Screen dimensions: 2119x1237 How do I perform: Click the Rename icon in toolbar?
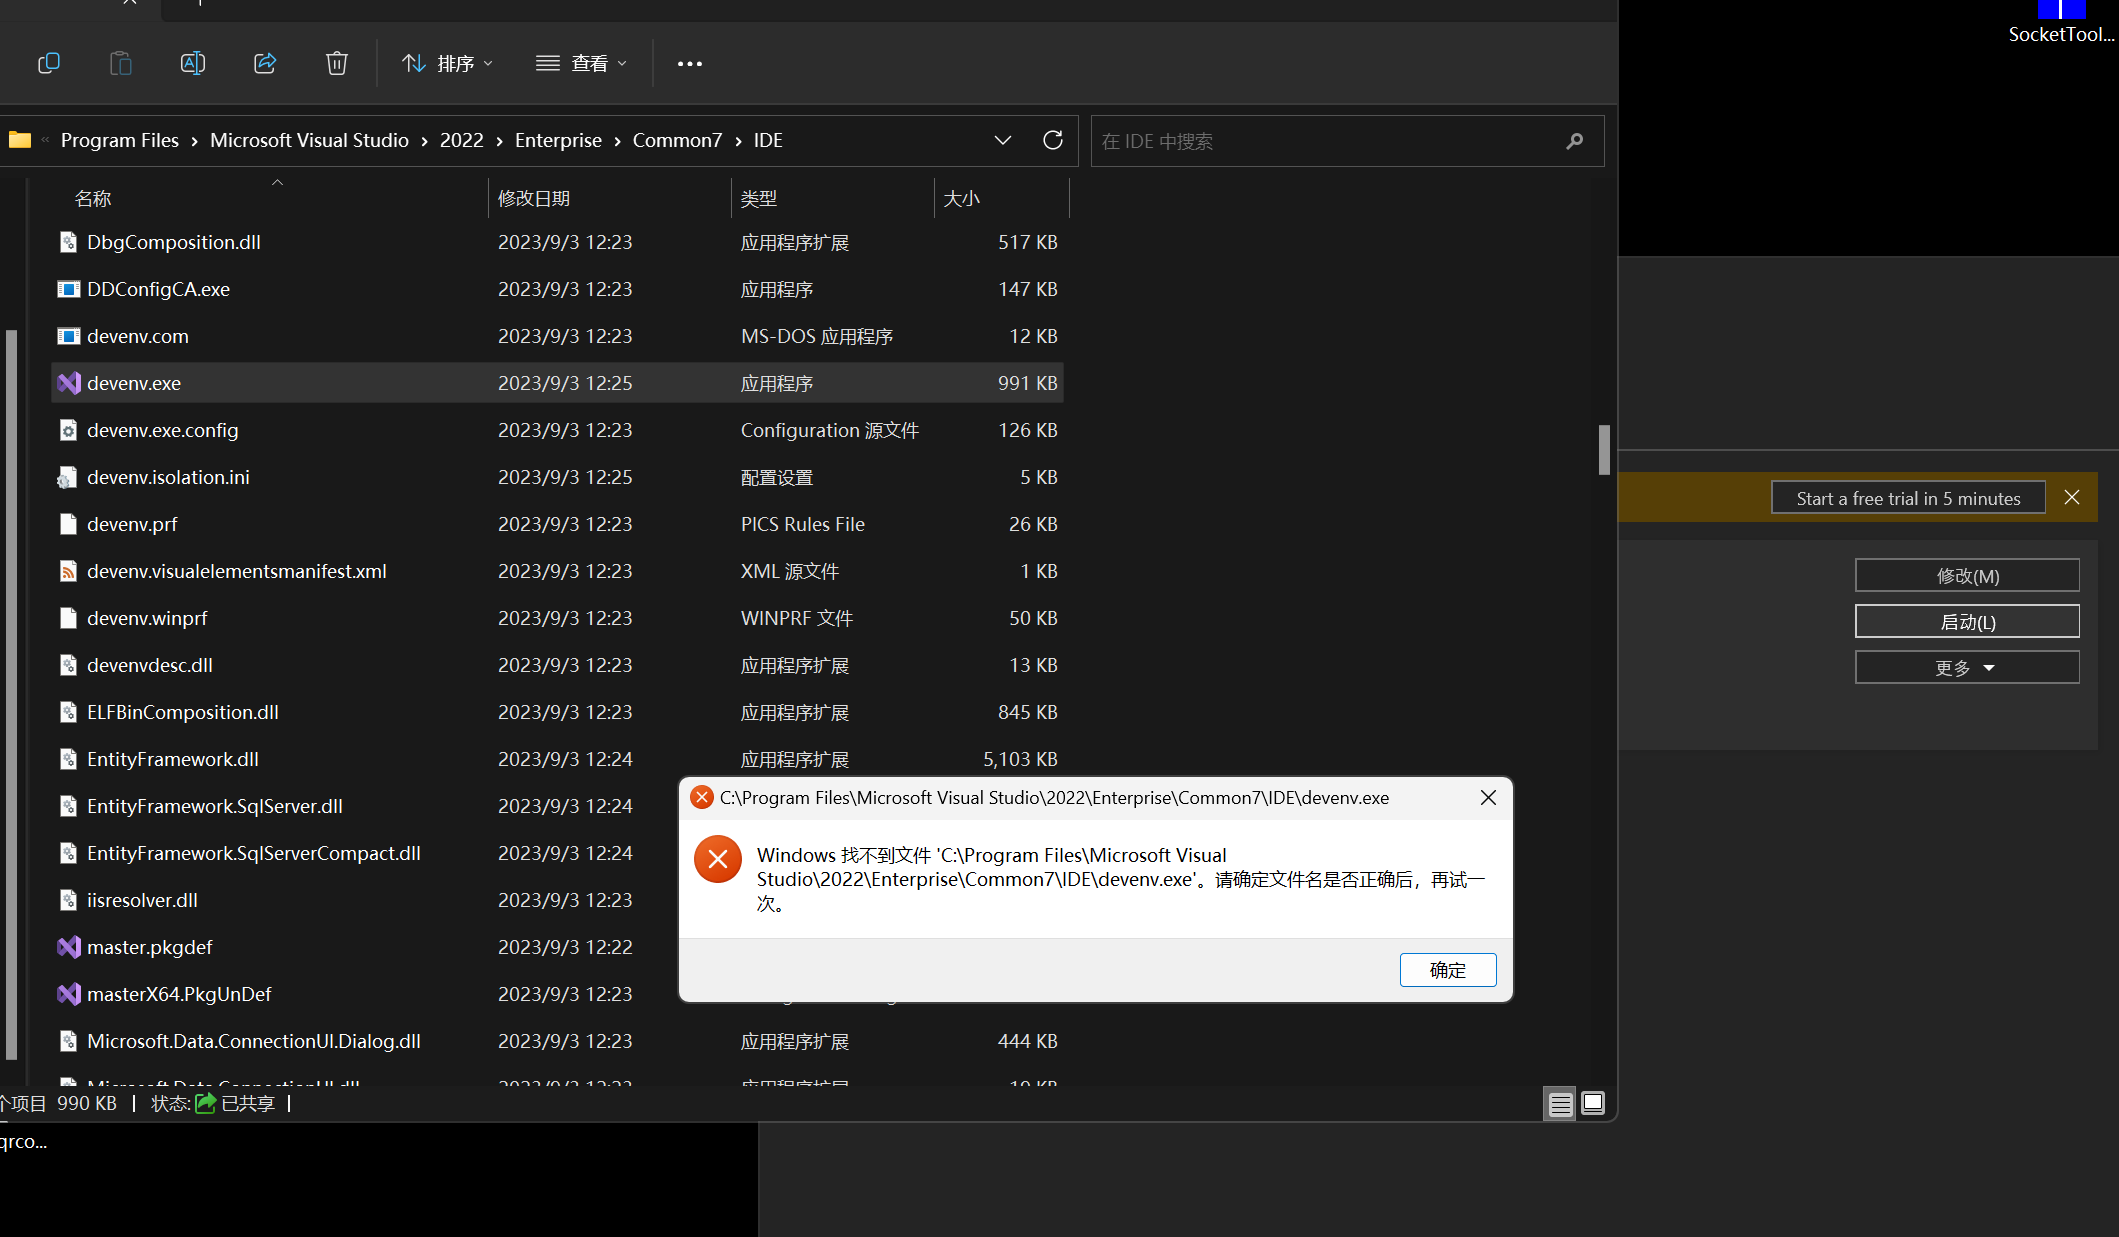click(192, 63)
